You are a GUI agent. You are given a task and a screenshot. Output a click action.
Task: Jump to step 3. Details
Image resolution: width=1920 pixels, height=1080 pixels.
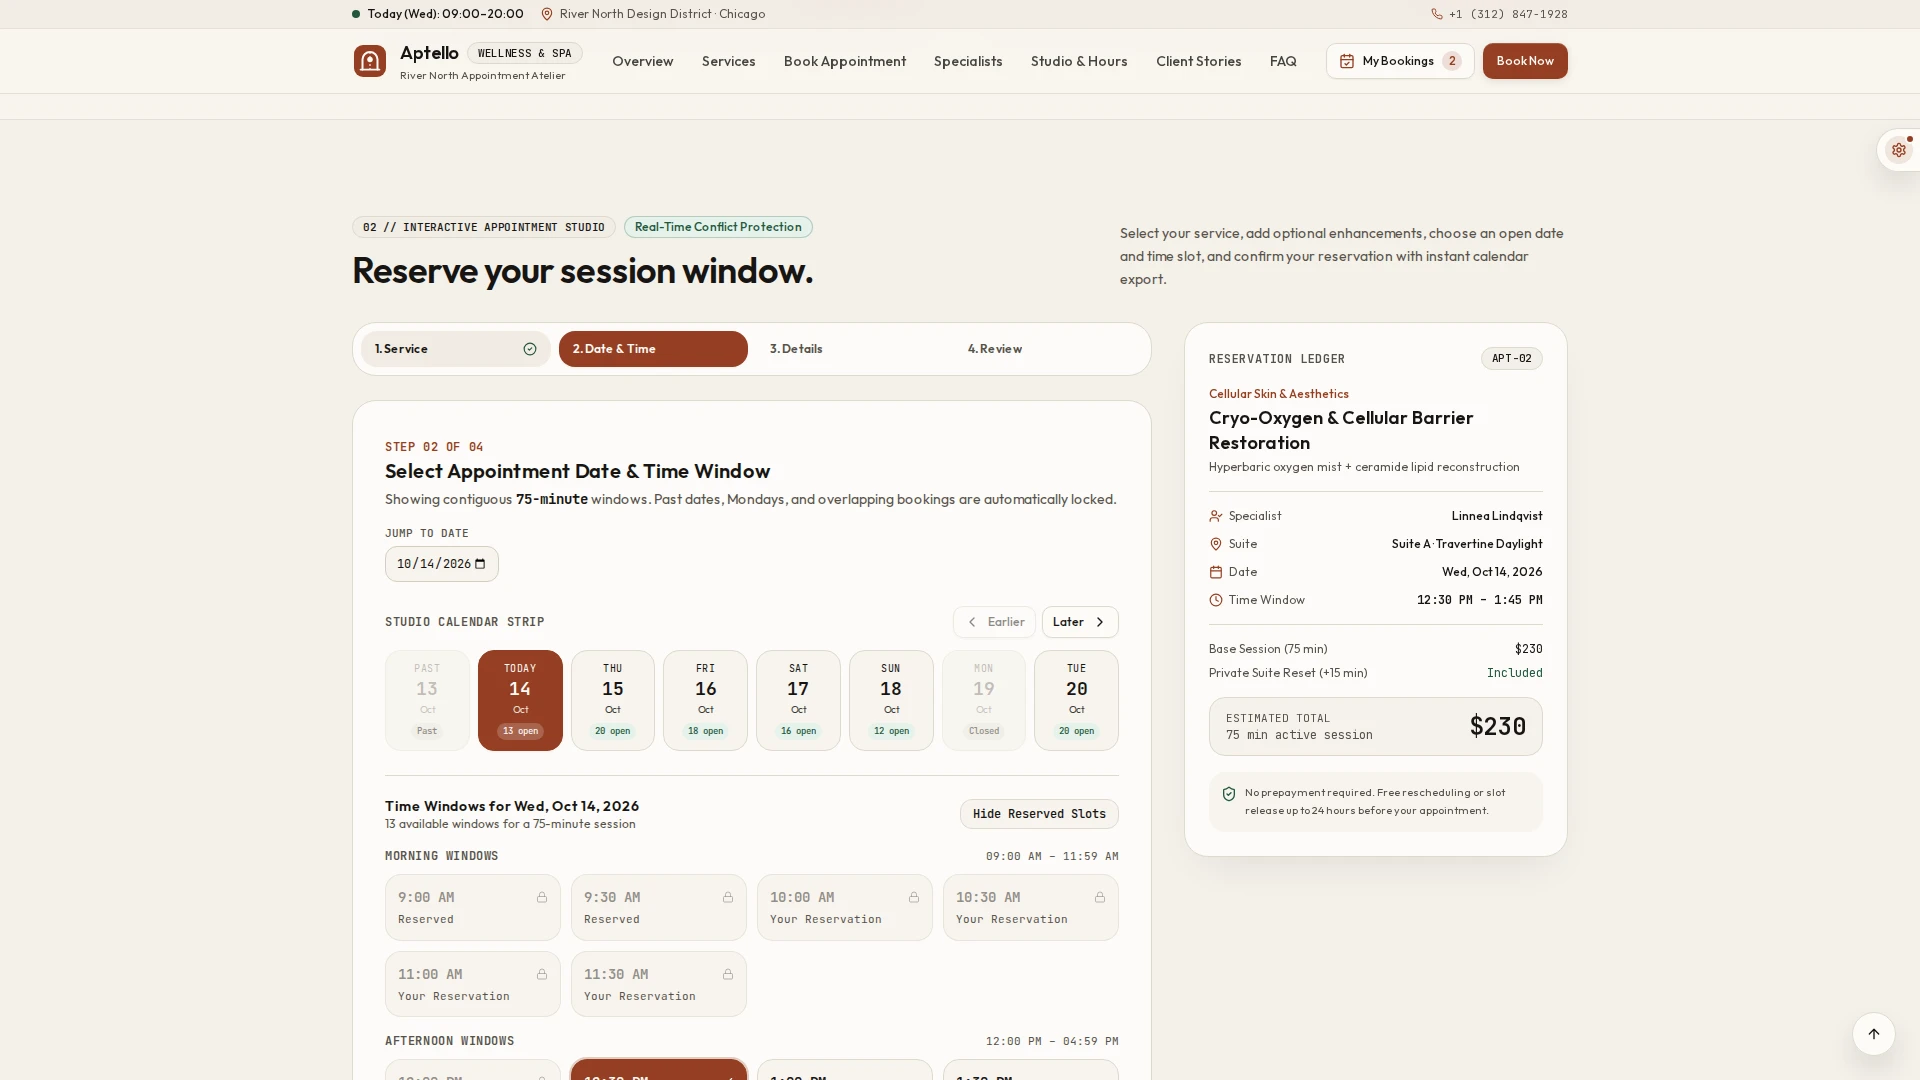point(850,349)
